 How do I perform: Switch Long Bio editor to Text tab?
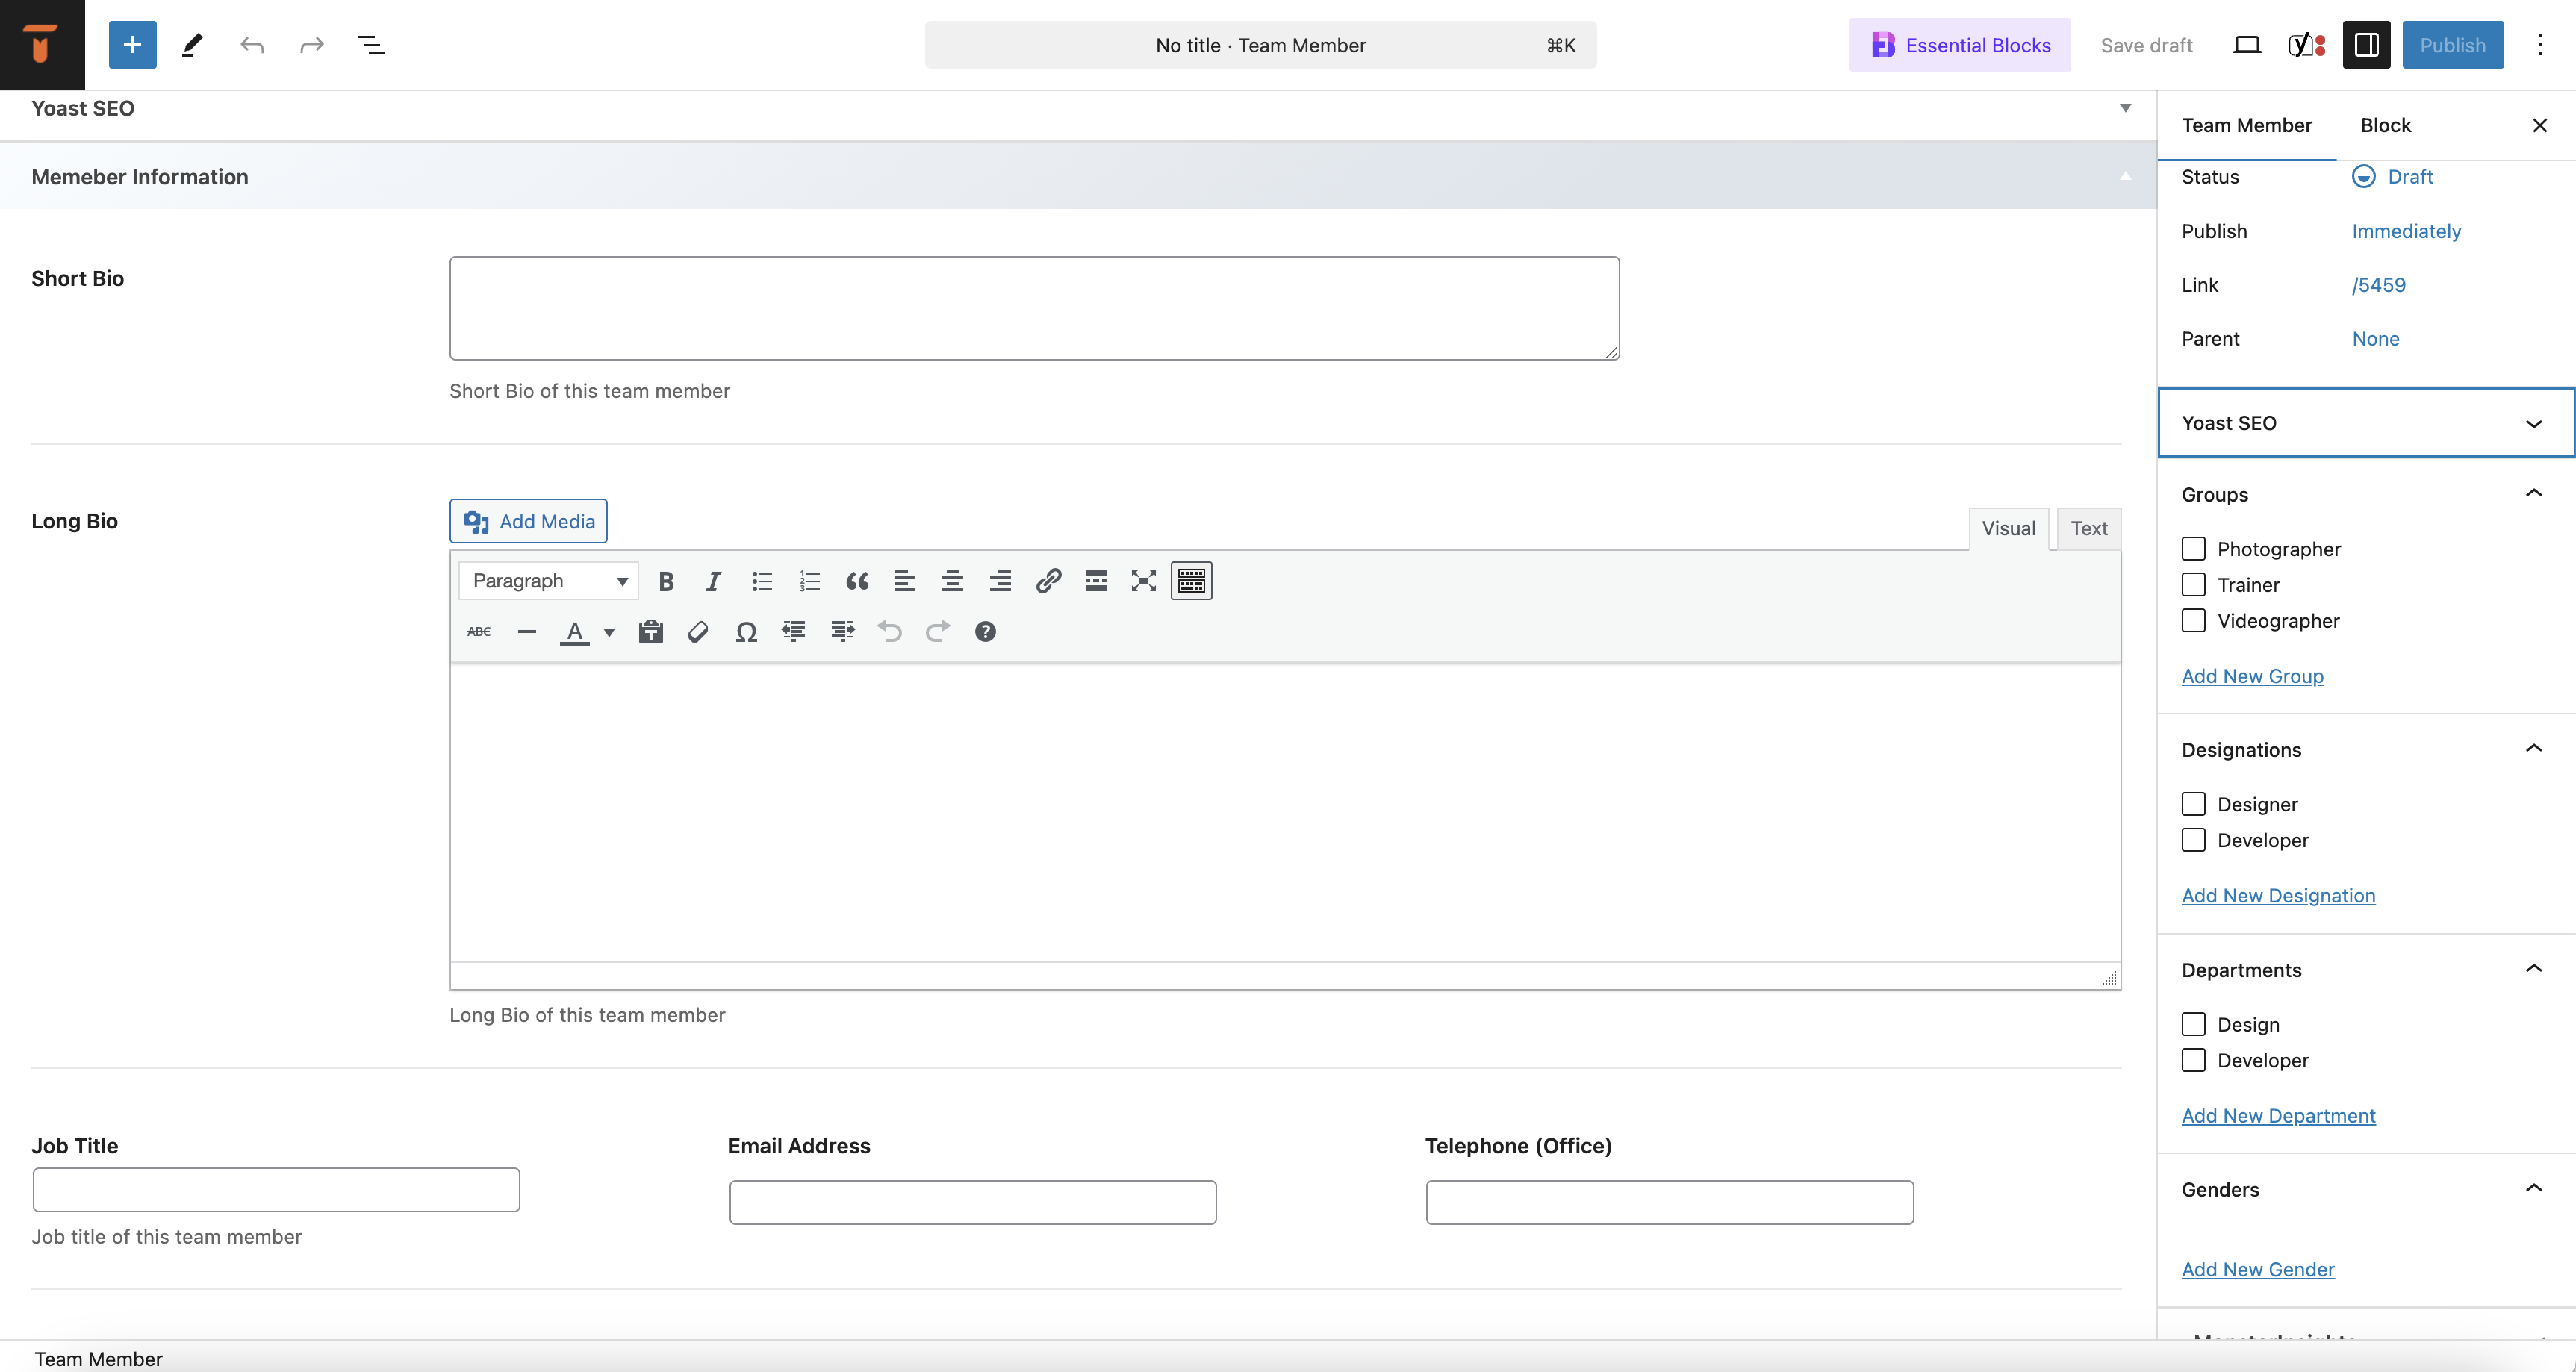coord(2088,529)
